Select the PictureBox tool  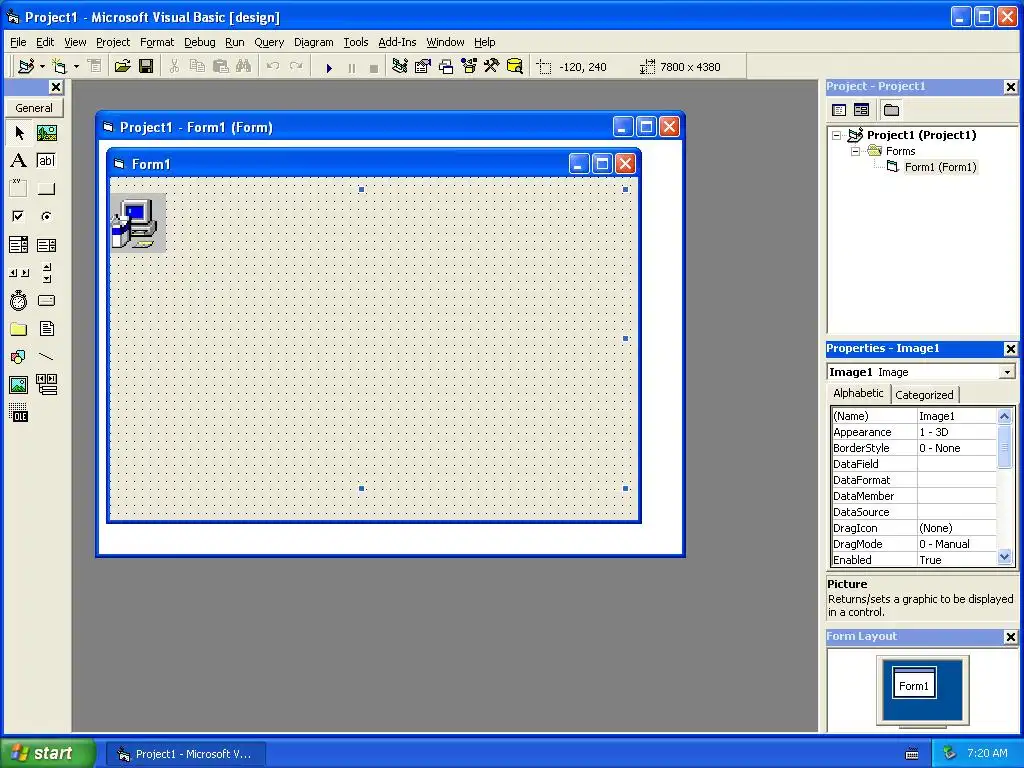pos(46,133)
